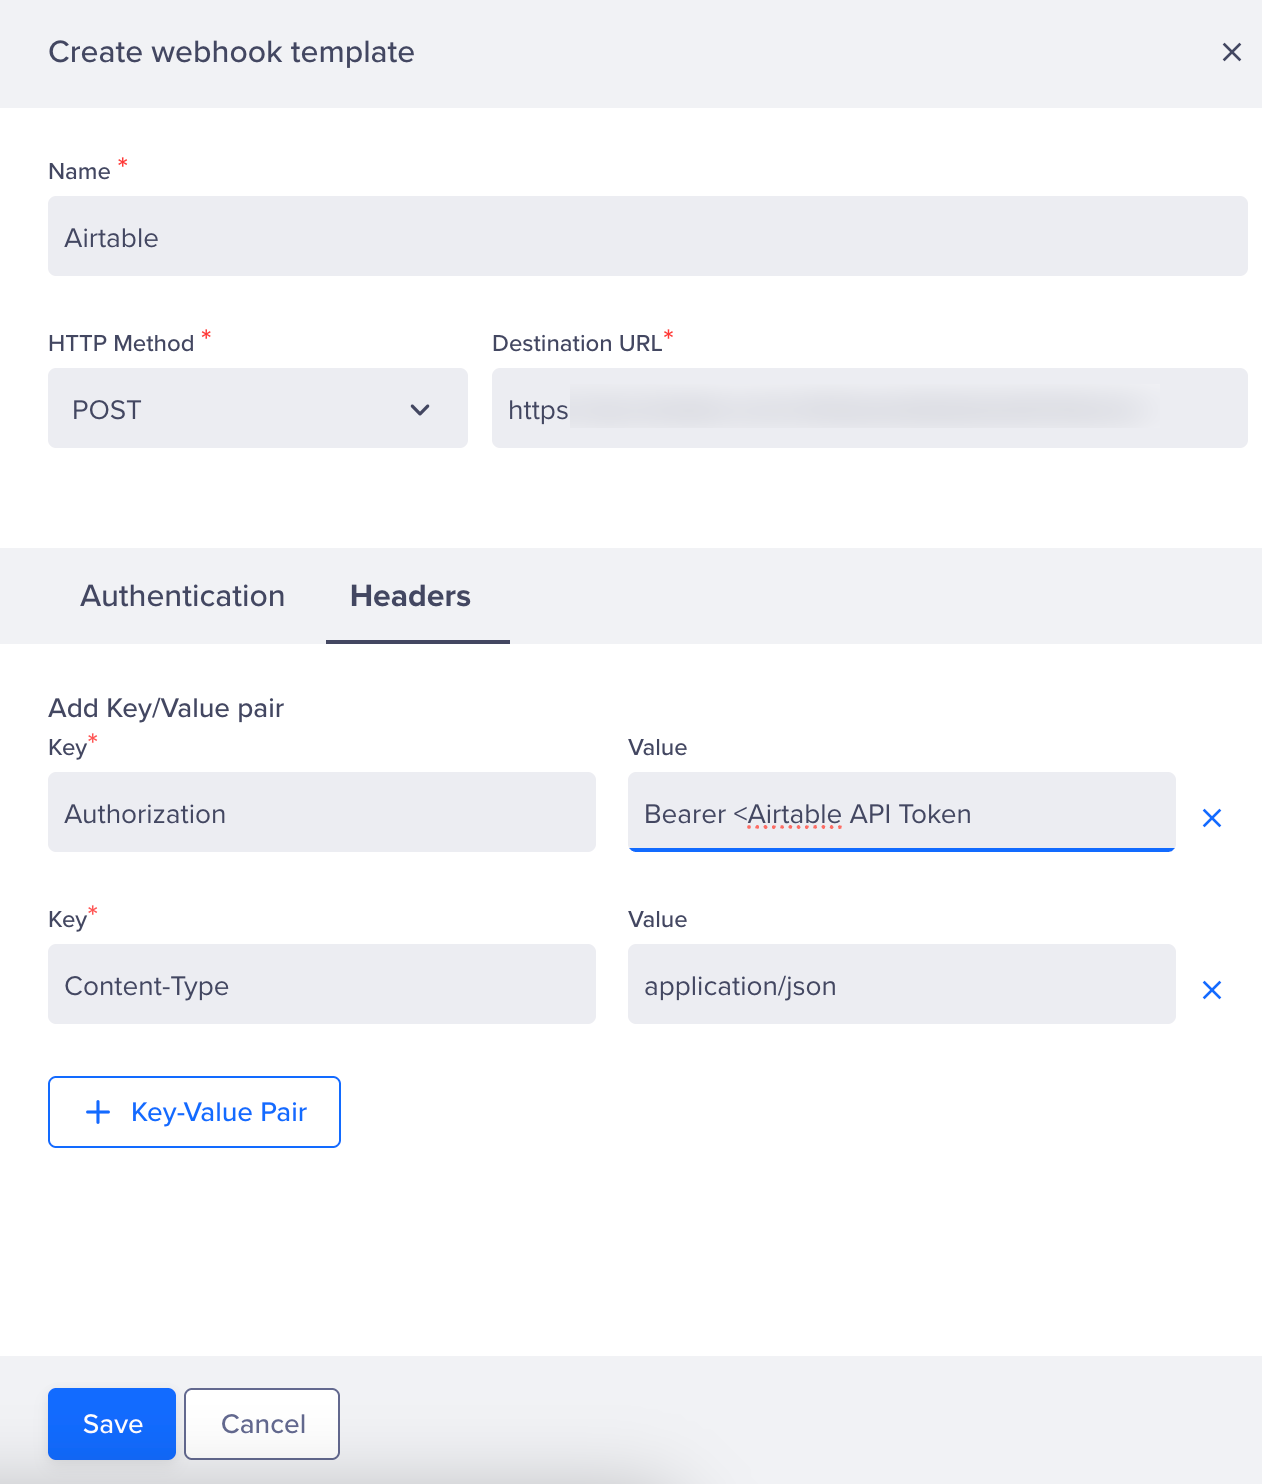
Task: Close the Create webhook template dialog
Action: pos(1231,52)
